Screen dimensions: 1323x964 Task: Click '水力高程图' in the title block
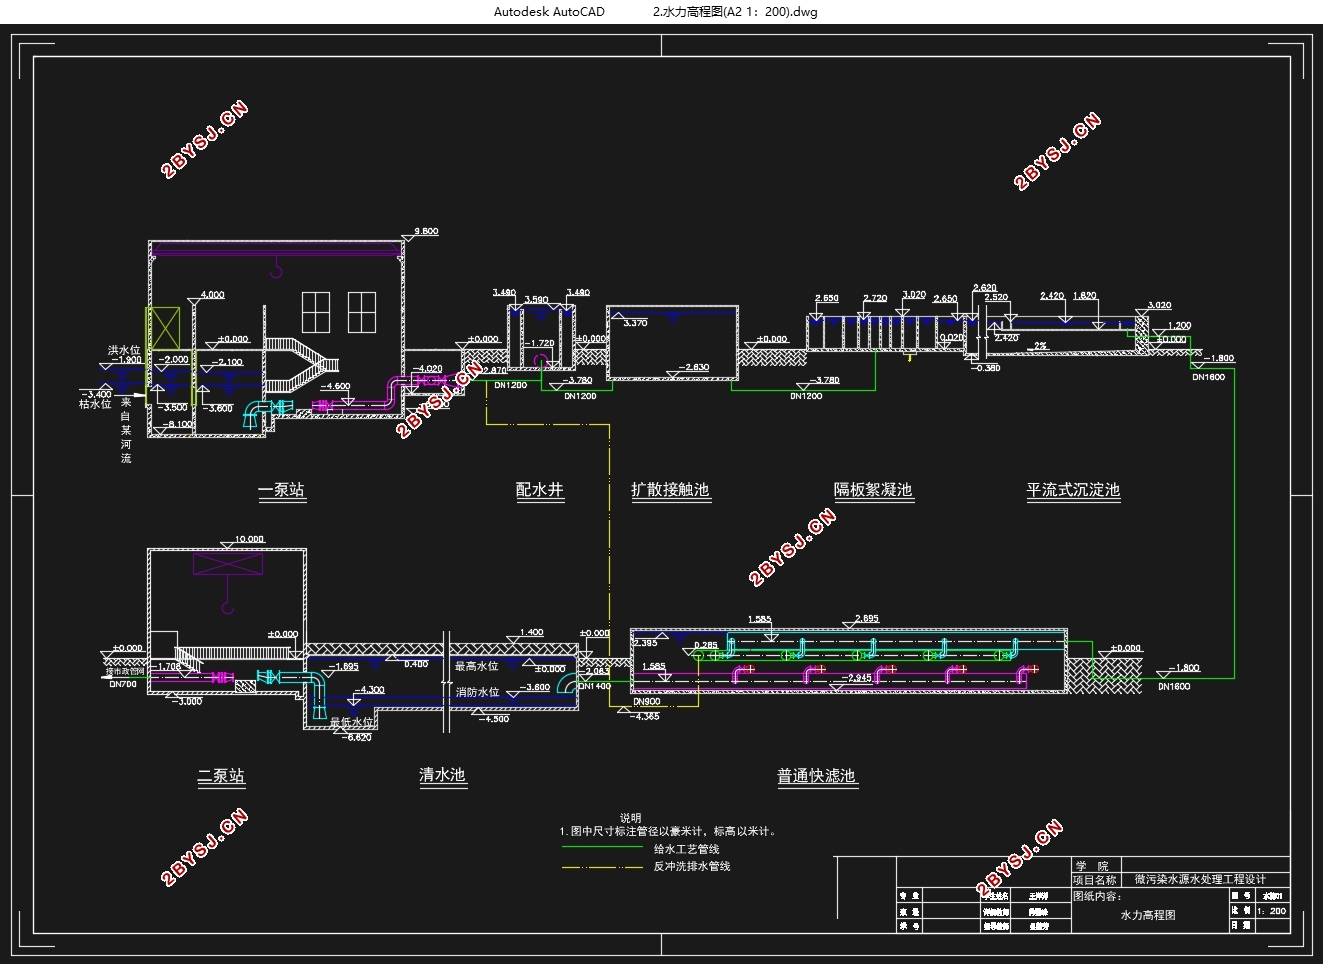(x=1148, y=915)
